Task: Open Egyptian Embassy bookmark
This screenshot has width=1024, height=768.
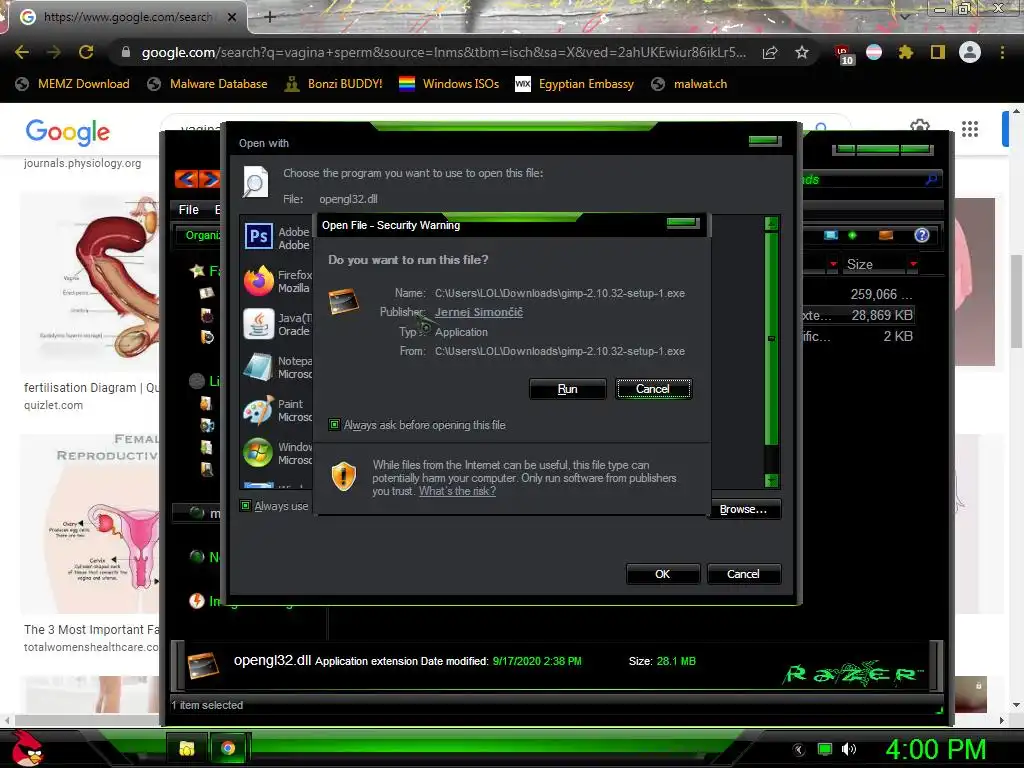Action: (x=575, y=84)
